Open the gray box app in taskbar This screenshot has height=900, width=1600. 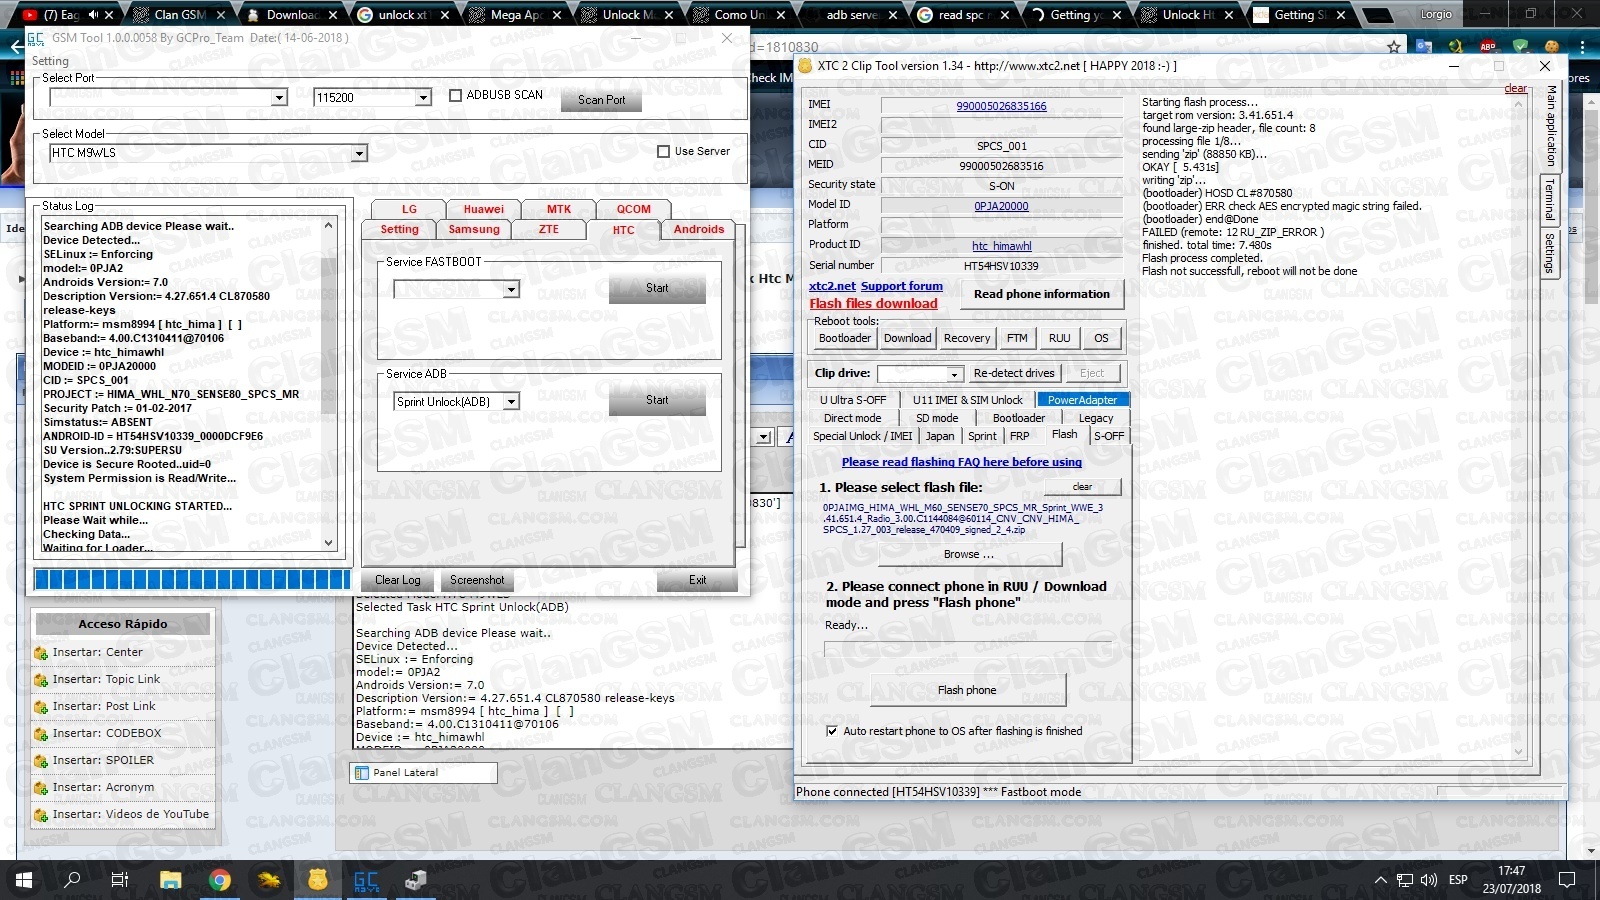click(x=415, y=880)
